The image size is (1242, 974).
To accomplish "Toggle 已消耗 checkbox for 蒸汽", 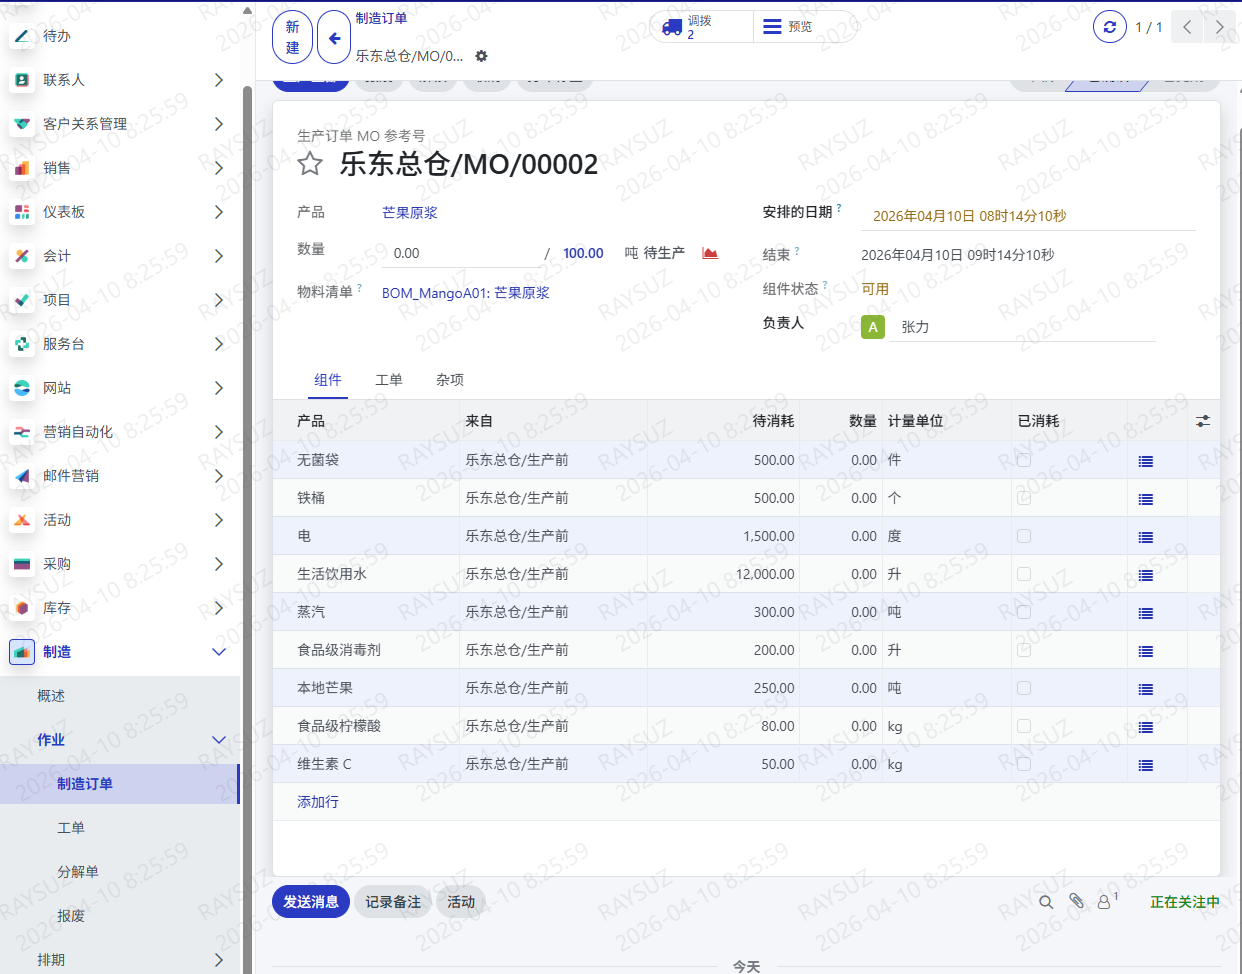I will 1024,612.
